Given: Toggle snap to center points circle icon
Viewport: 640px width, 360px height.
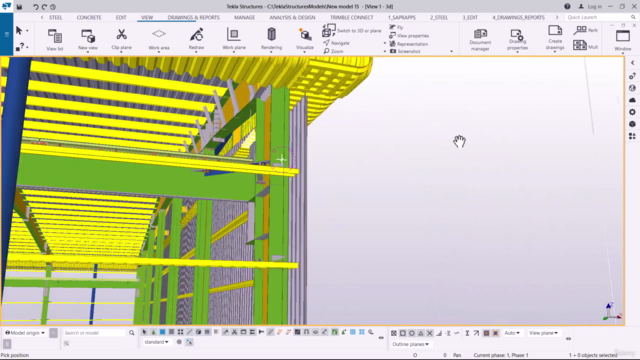Looking at the screenshot, I should pos(411,333).
